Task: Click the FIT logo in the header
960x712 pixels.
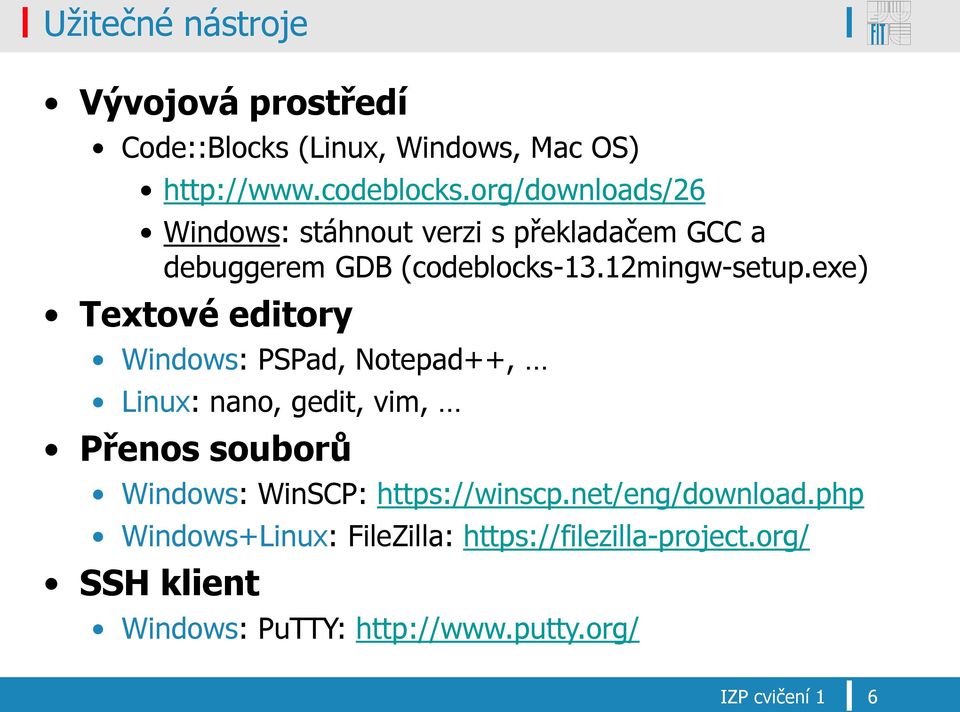Action: pyautogui.click(x=888, y=23)
